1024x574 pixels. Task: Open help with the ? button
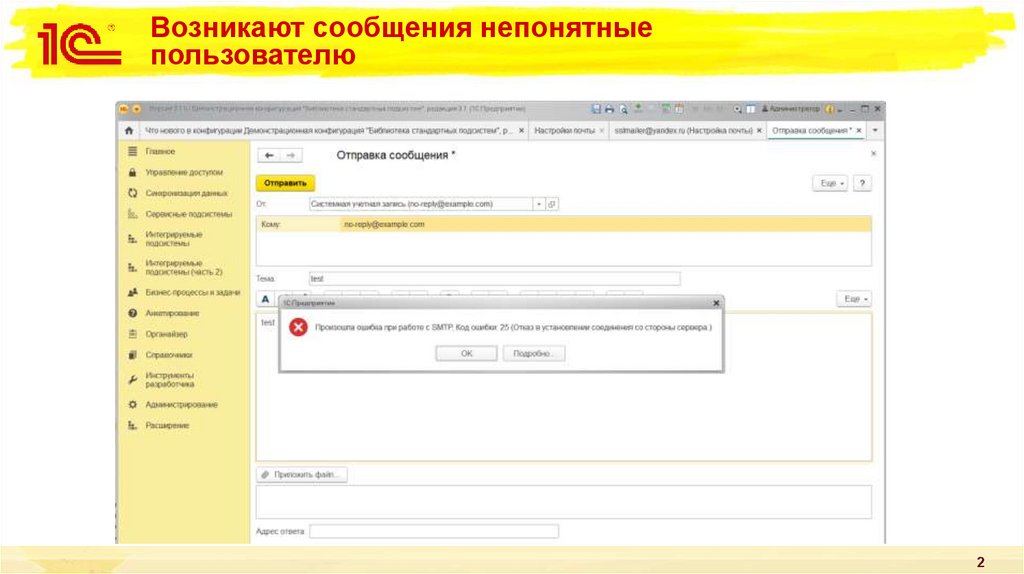862,183
